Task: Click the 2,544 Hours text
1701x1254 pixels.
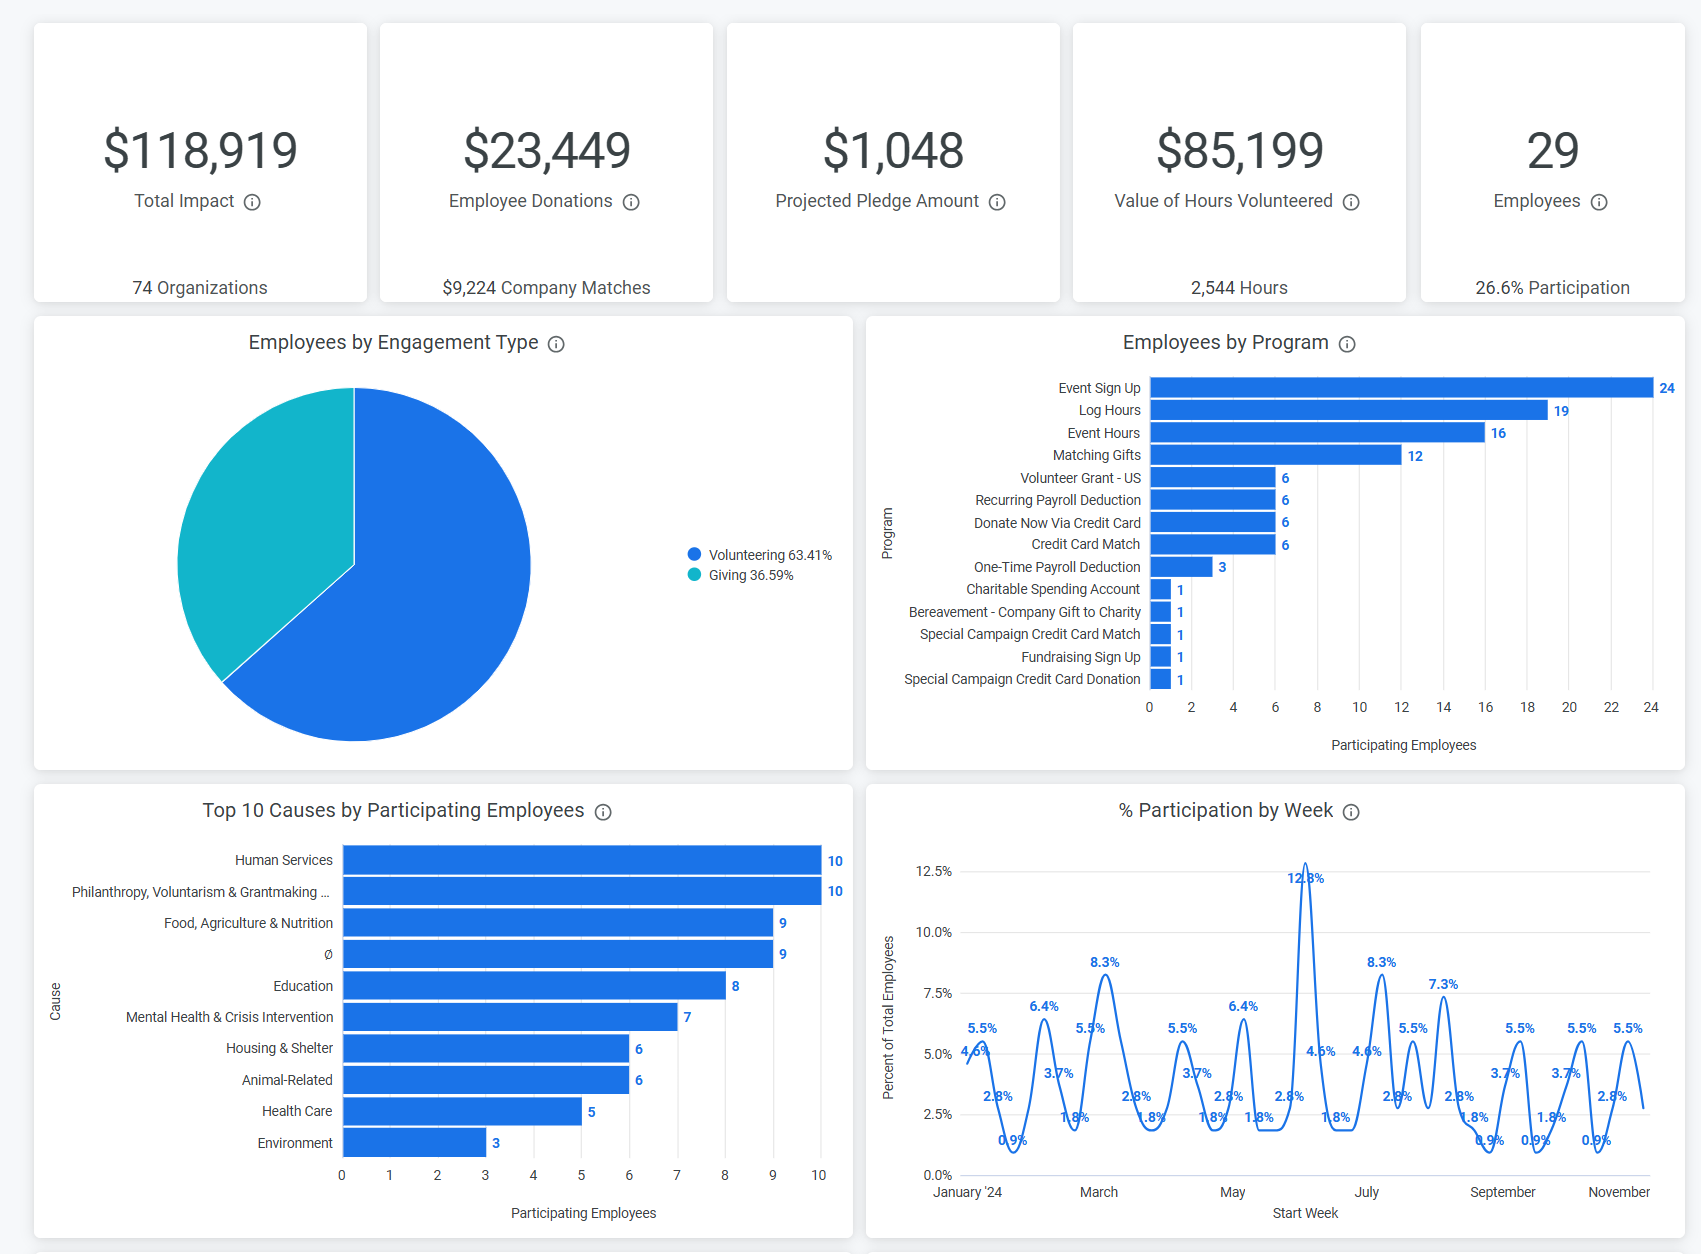Action: (x=1239, y=288)
